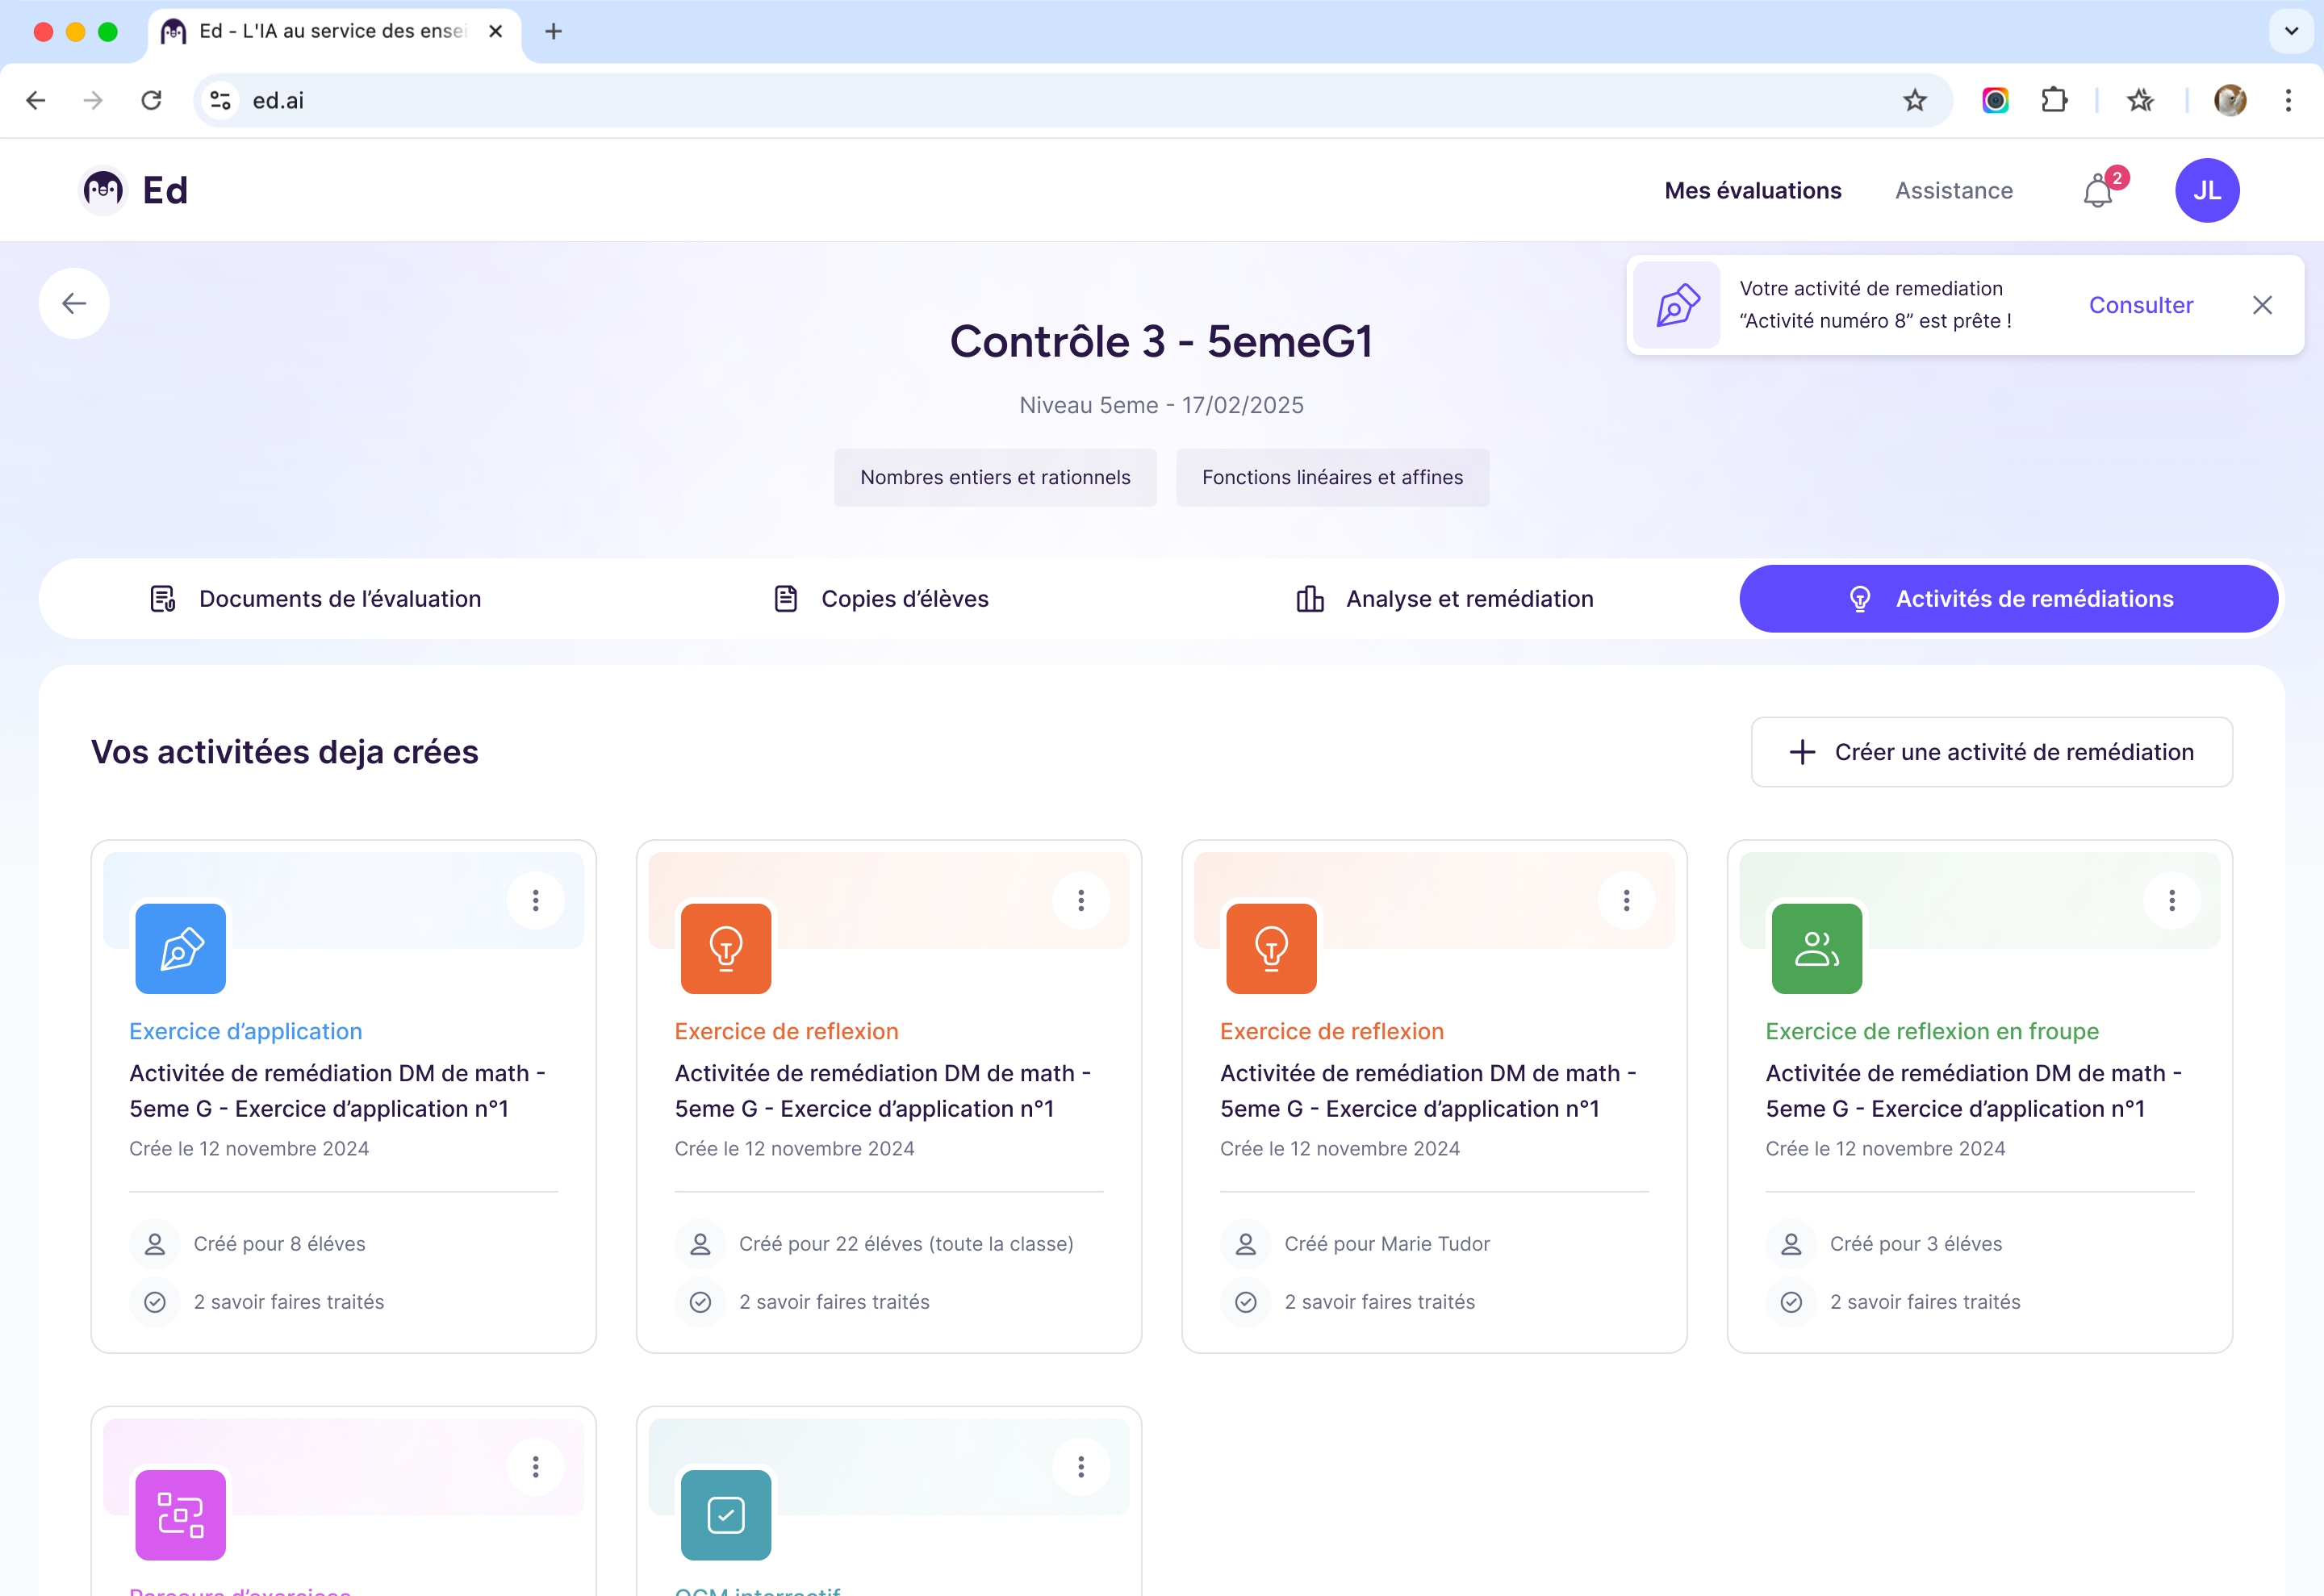Click the JL user avatar
This screenshot has height=1596, width=2324.
point(2206,191)
